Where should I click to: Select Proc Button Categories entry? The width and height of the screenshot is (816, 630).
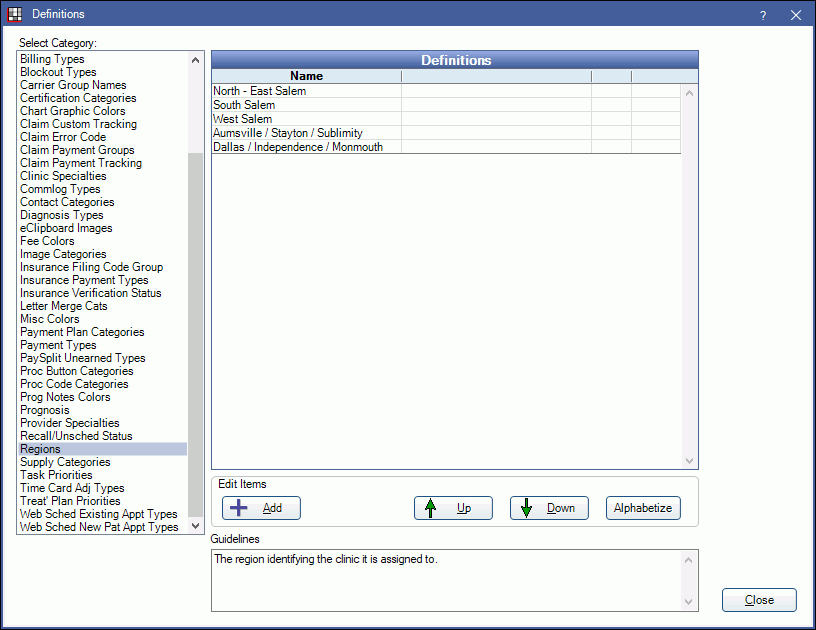(103, 371)
